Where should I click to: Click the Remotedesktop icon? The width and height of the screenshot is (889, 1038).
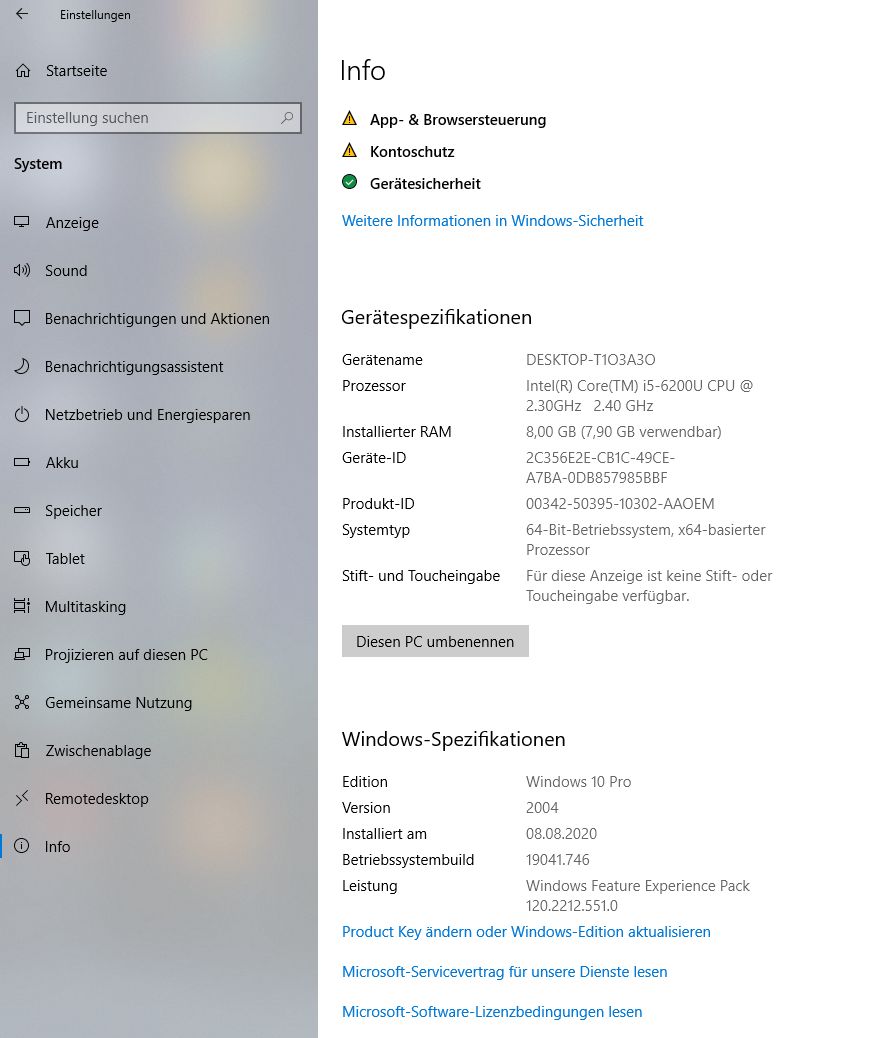click(22, 798)
